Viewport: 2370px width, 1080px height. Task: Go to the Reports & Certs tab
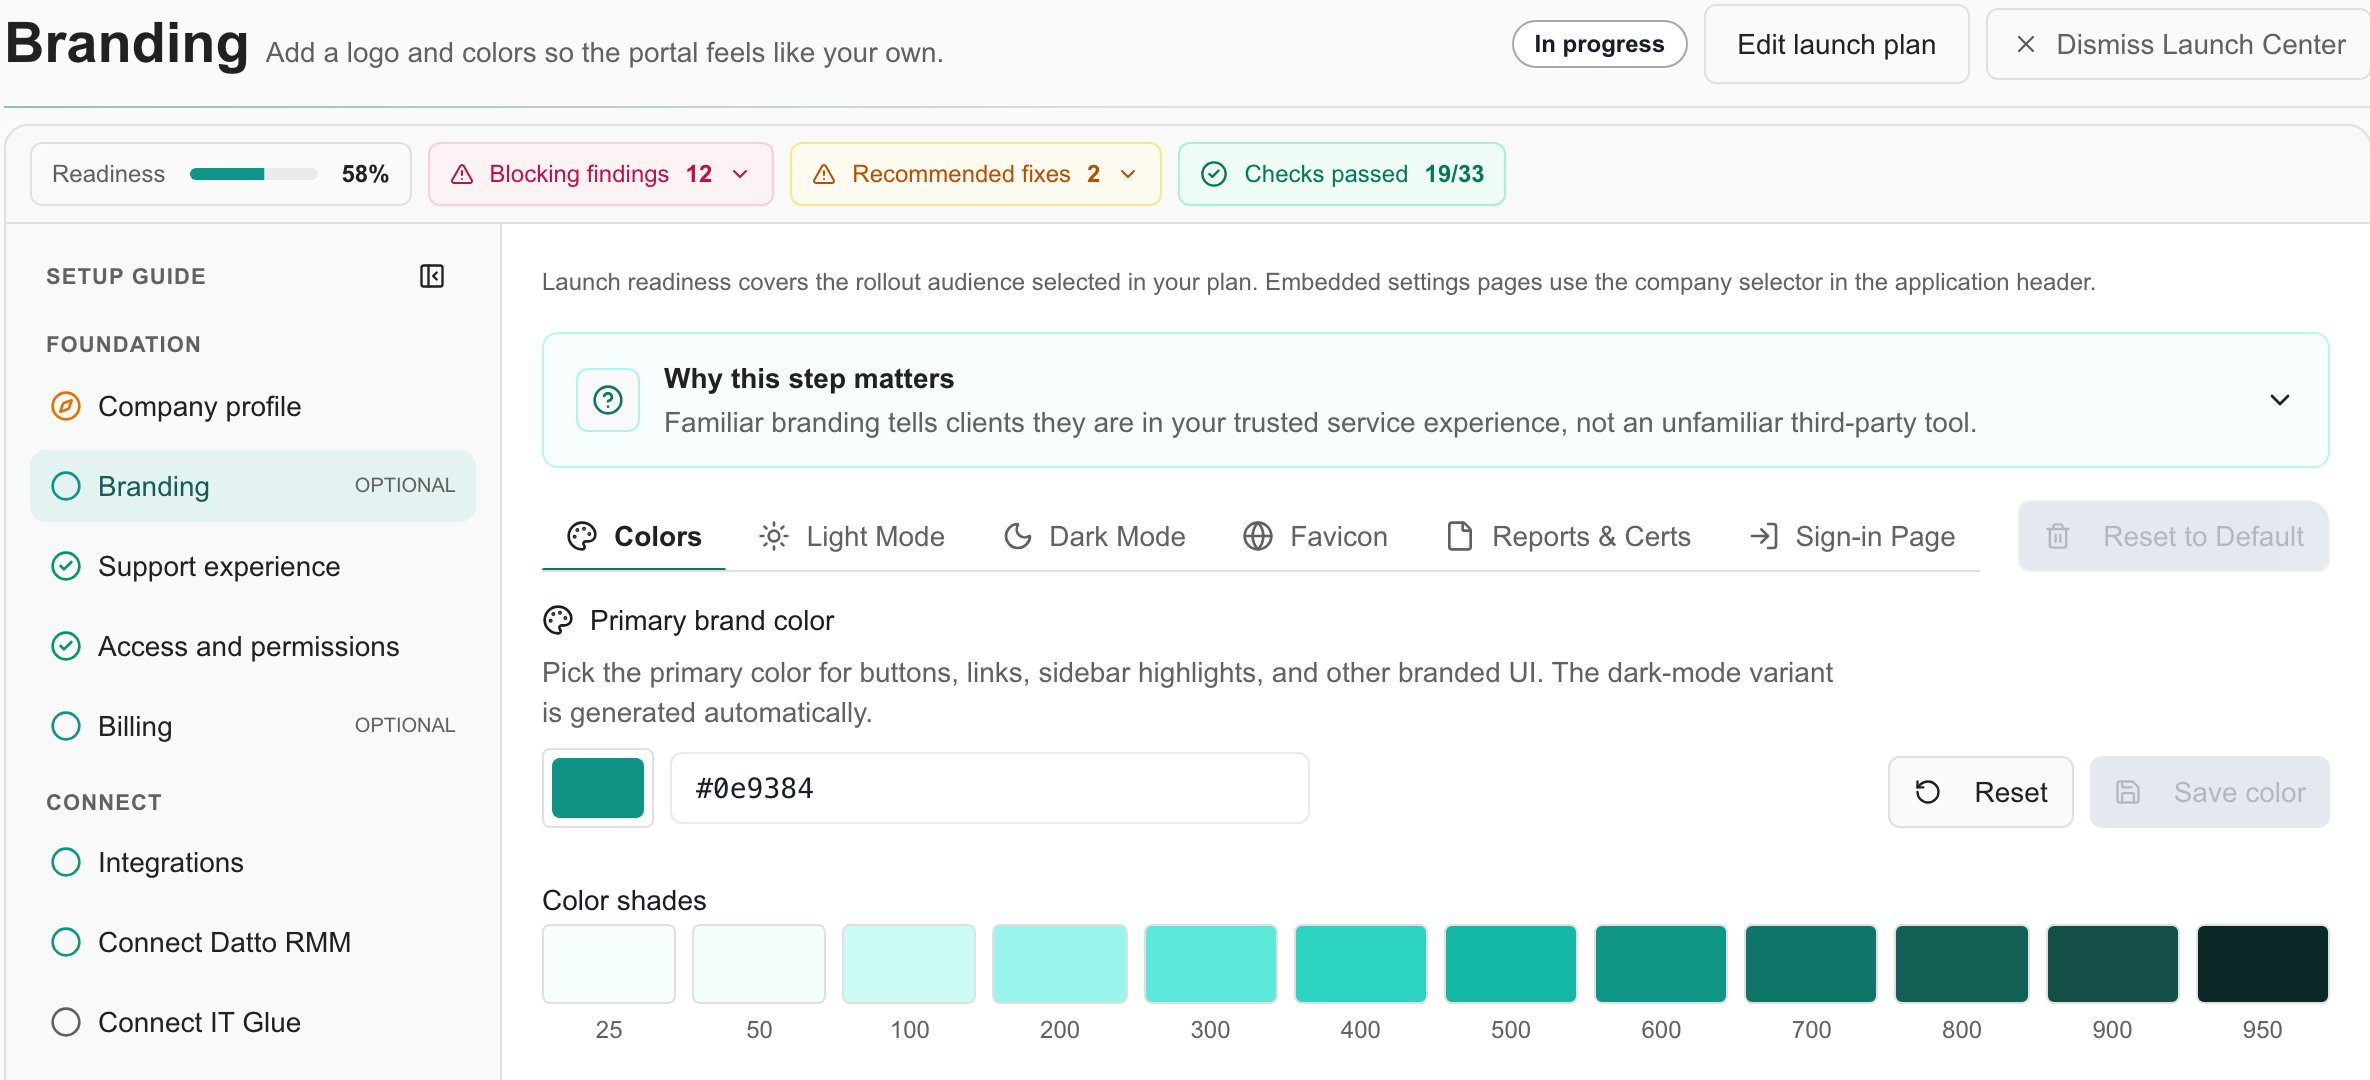[1569, 537]
